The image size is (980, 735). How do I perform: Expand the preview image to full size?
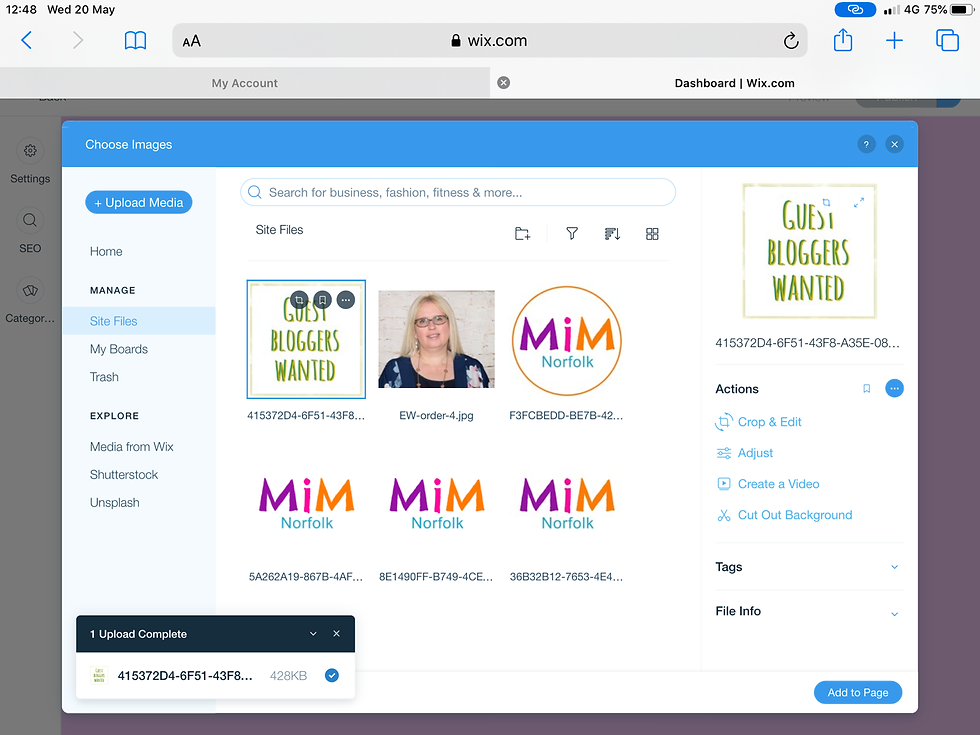point(859,202)
